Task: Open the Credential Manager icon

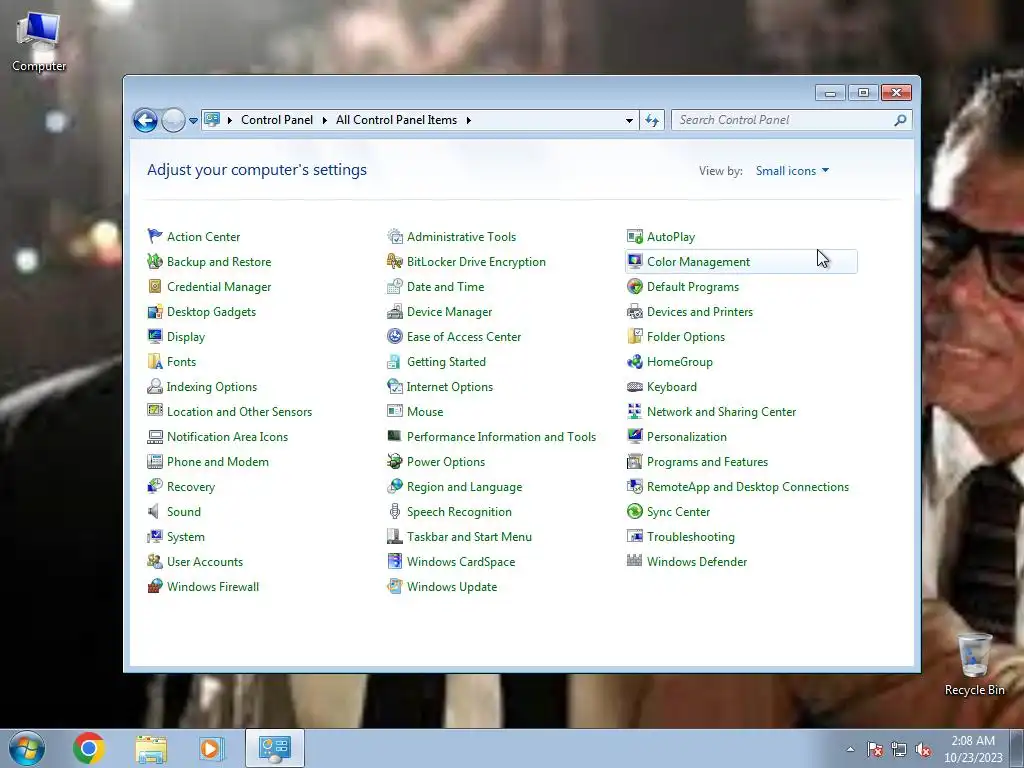Action: click(155, 286)
